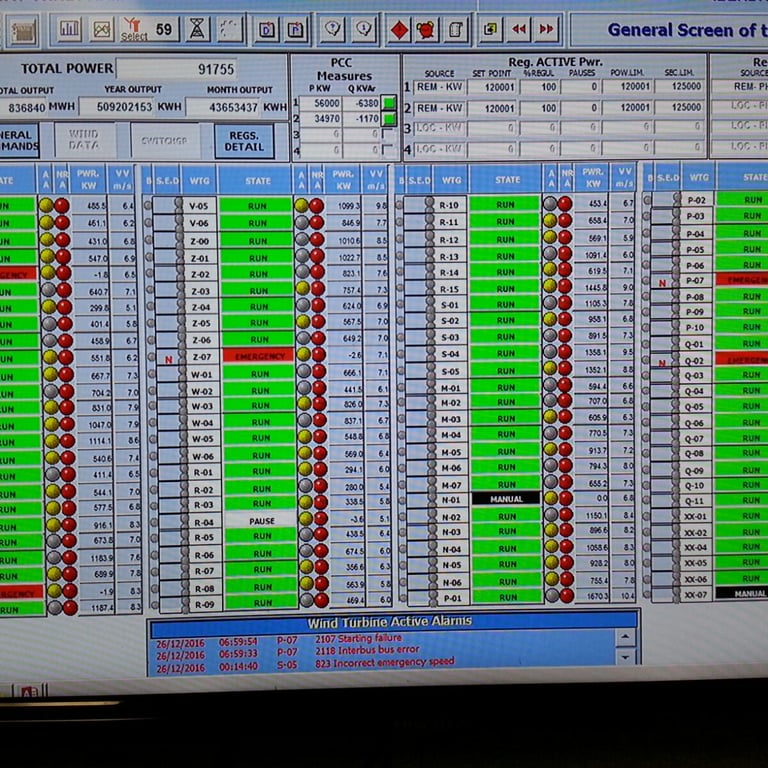Click the red diamond warning icon

(x=399, y=30)
